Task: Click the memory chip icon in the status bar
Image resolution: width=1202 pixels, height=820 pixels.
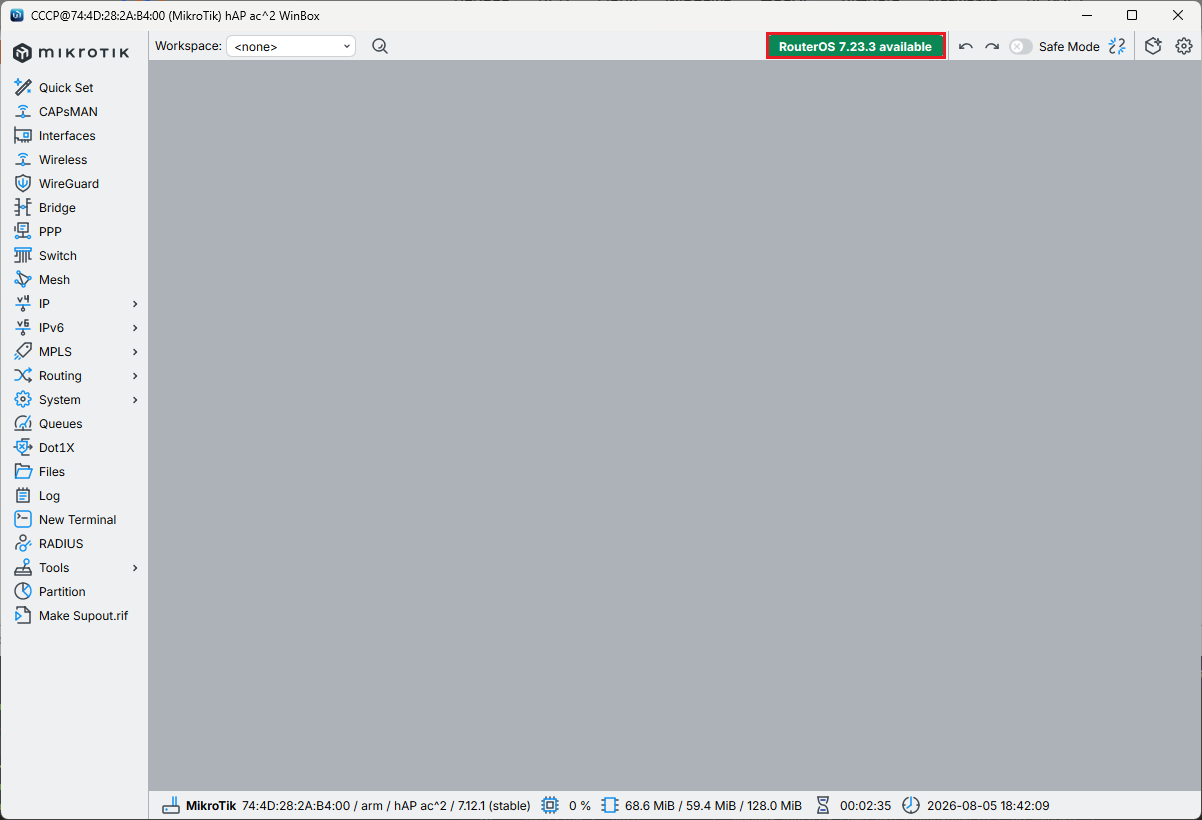Action: click(610, 805)
